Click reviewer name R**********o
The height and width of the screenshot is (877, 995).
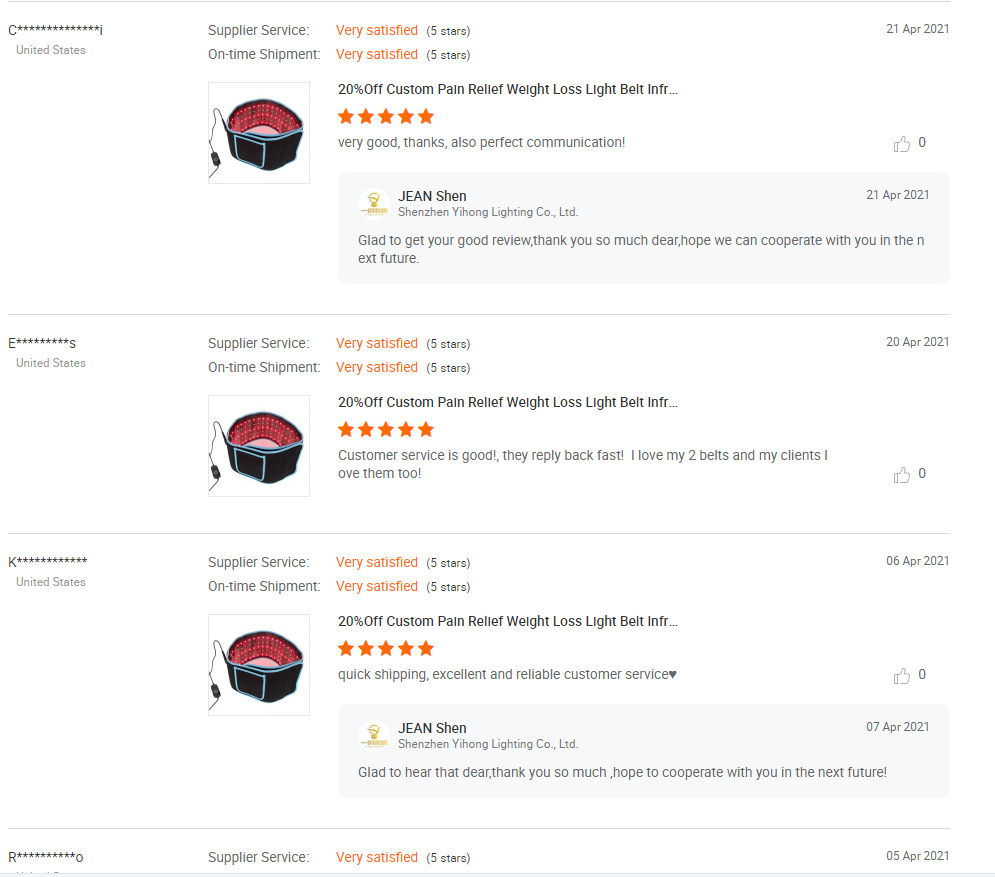coord(45,857)
